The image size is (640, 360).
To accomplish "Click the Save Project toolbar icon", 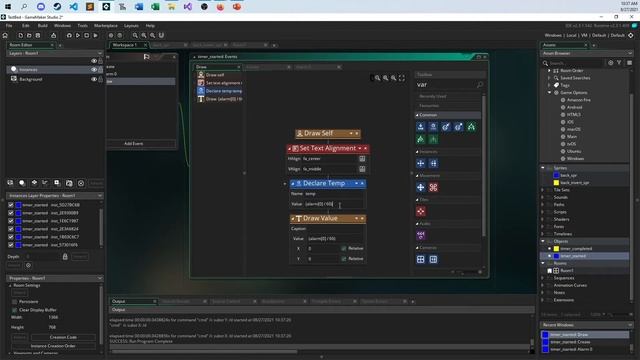I will (38, 36).
